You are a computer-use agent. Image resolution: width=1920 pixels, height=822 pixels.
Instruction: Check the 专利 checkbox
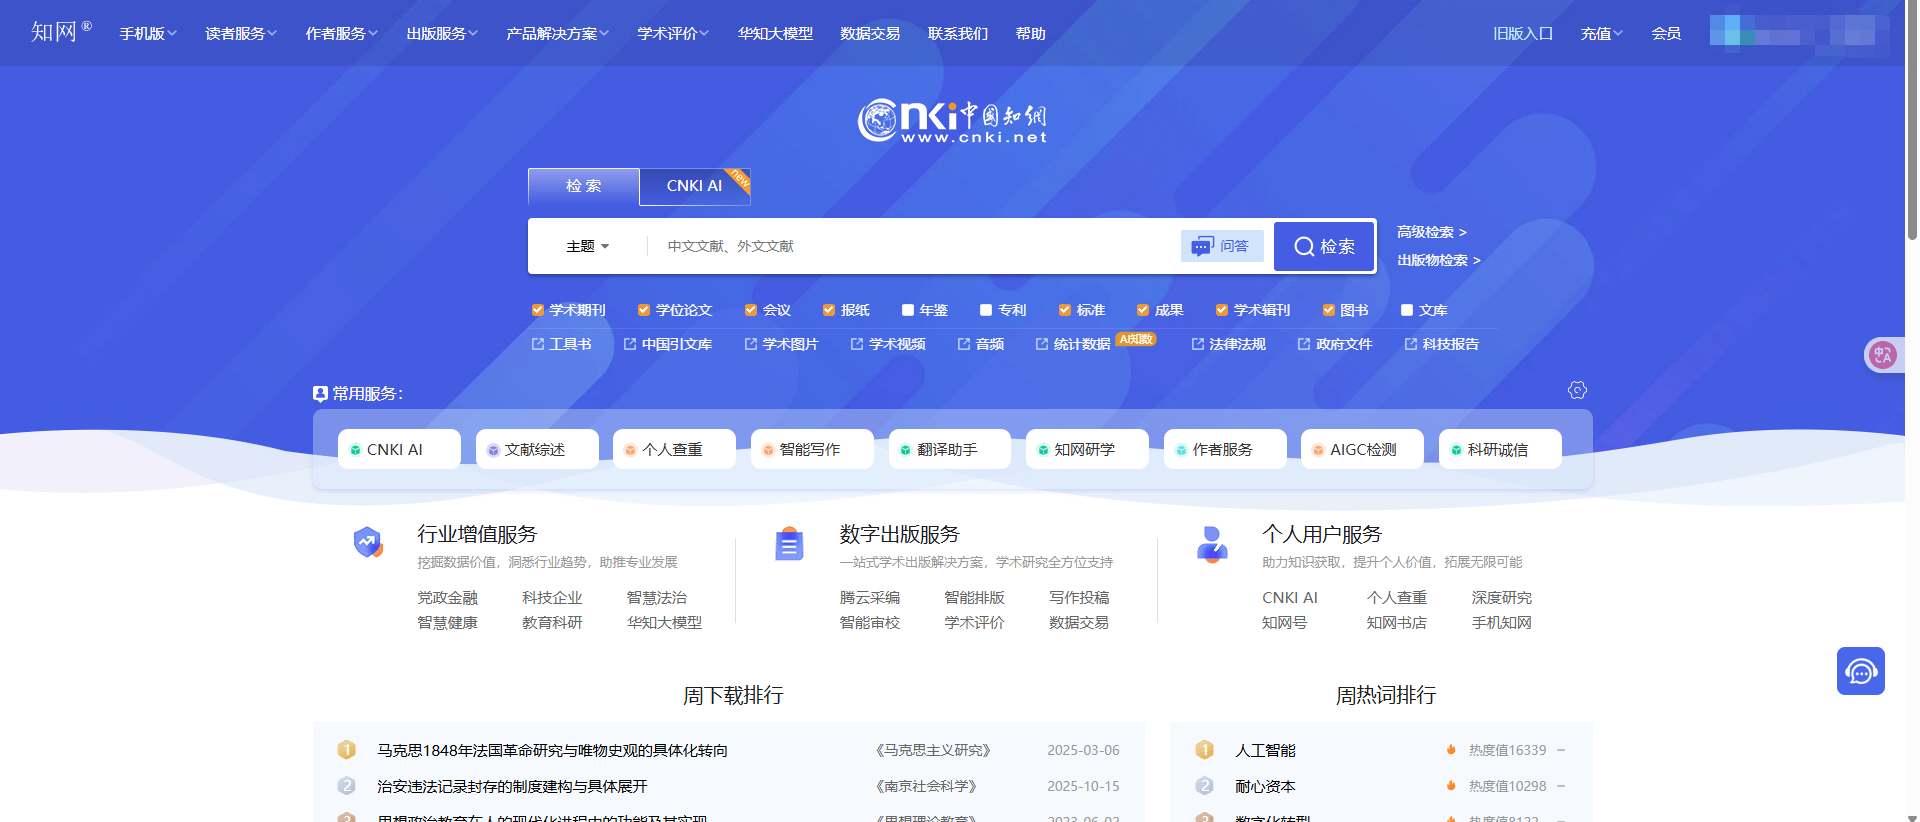click(986, 310)
